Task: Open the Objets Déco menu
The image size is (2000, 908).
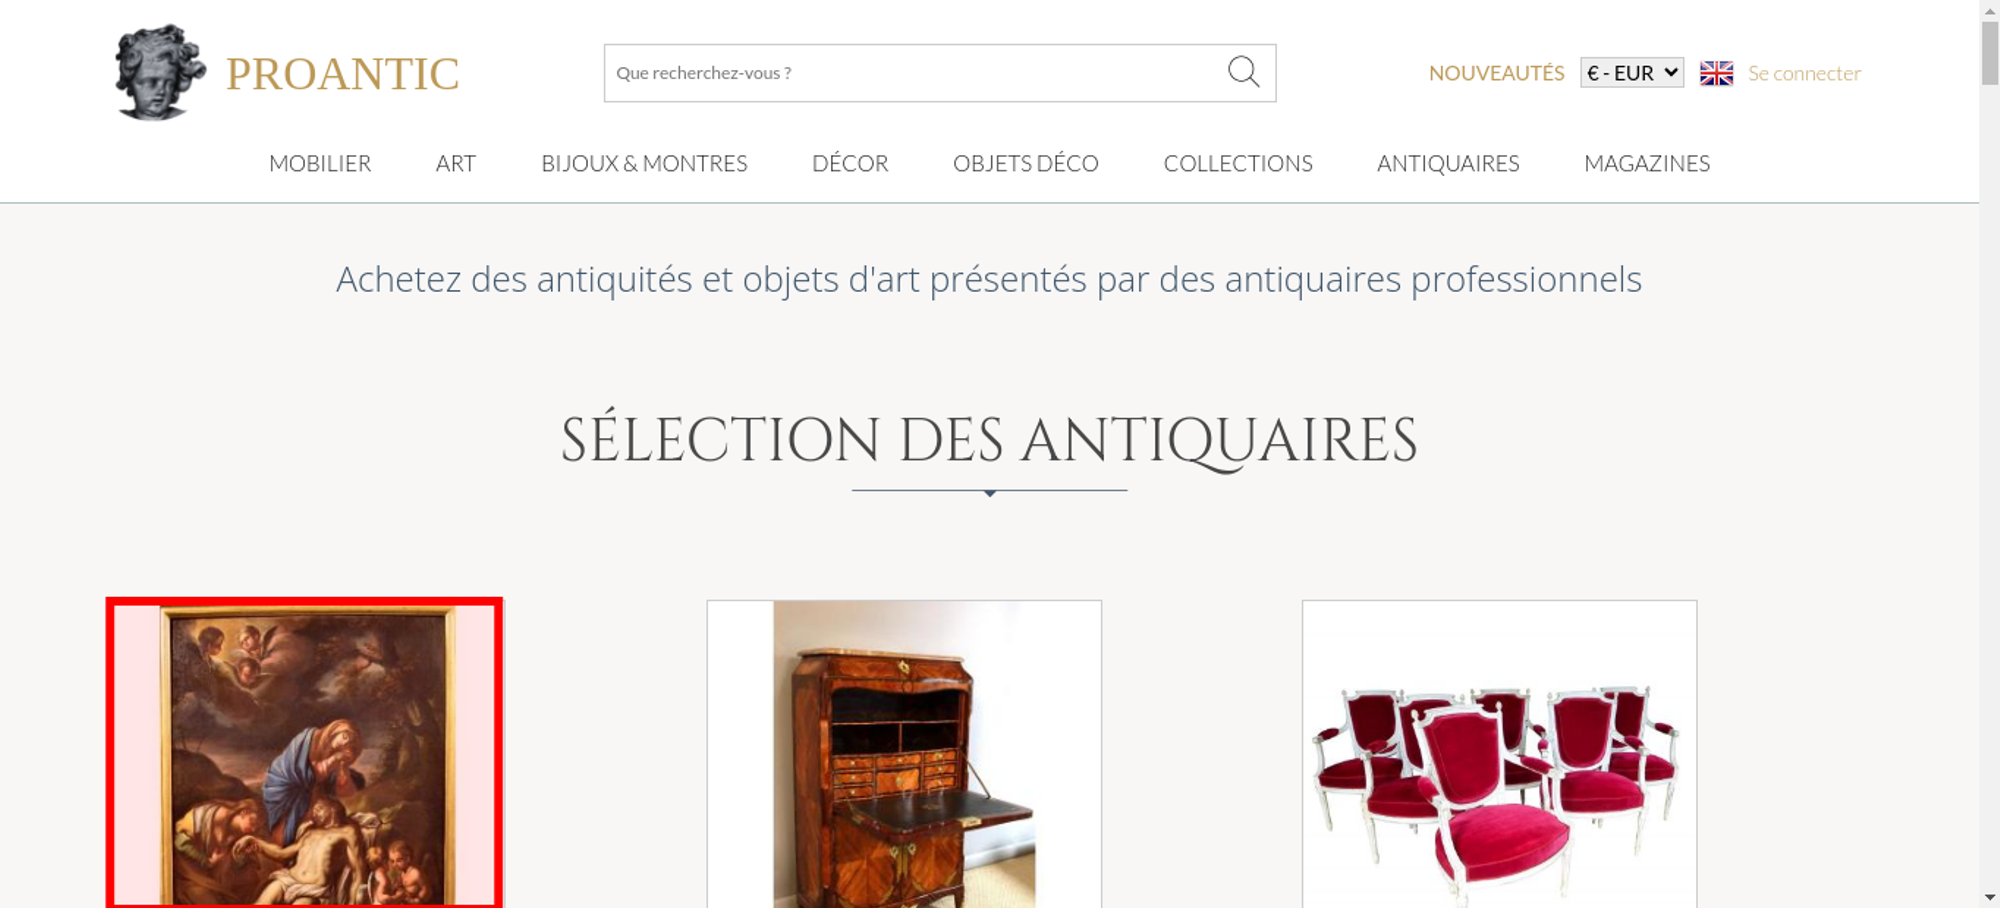Action: pyautogui.click(x=1026, y=163)
